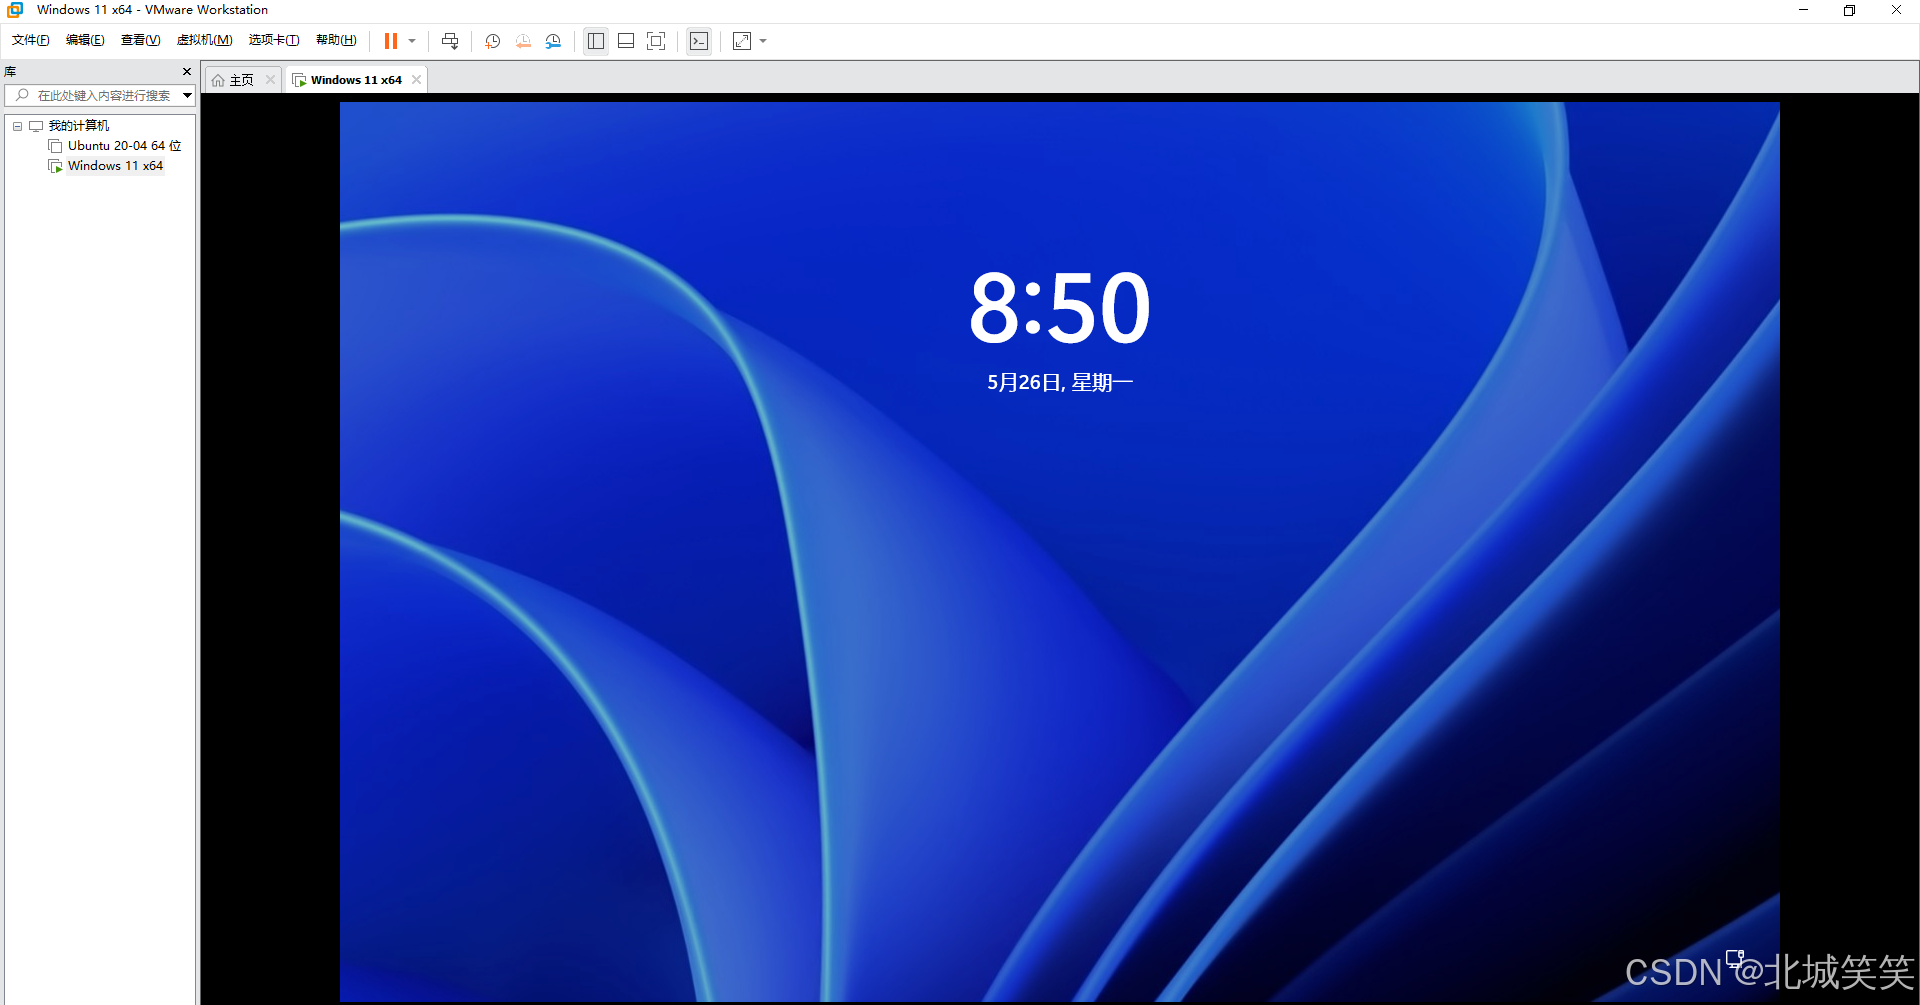
Task: Open the power options dropdown arrow beside pause
Action: point(412,41)
